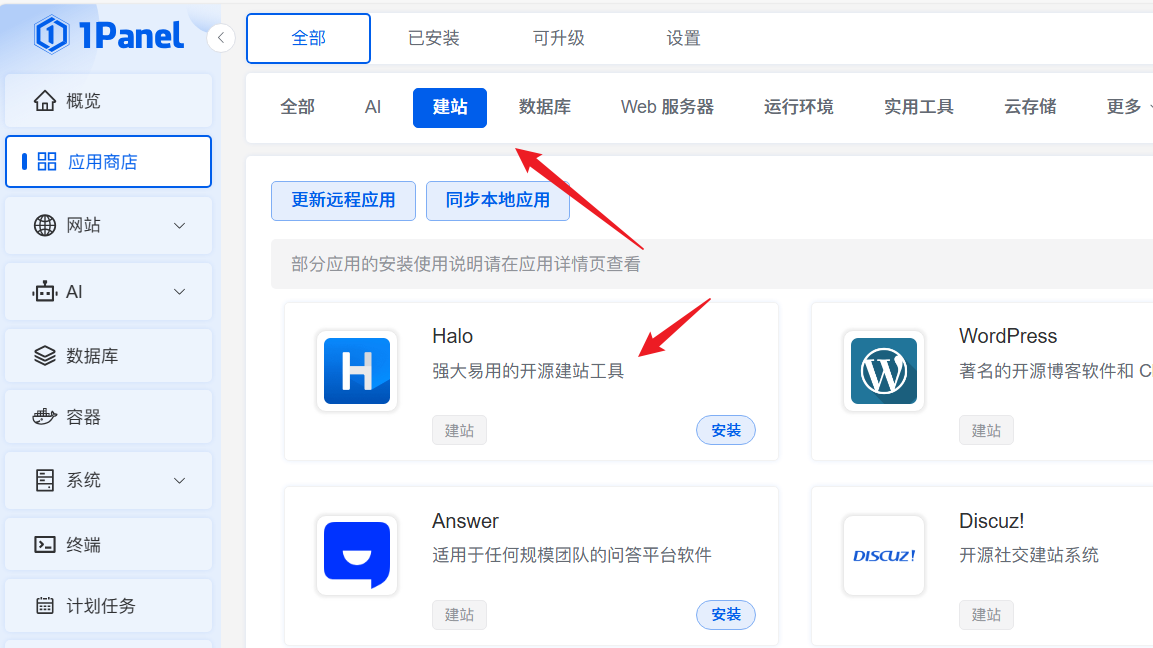Click the 1Panel logo
This screenshot has height=648, width=1153.
pos(109,35)
